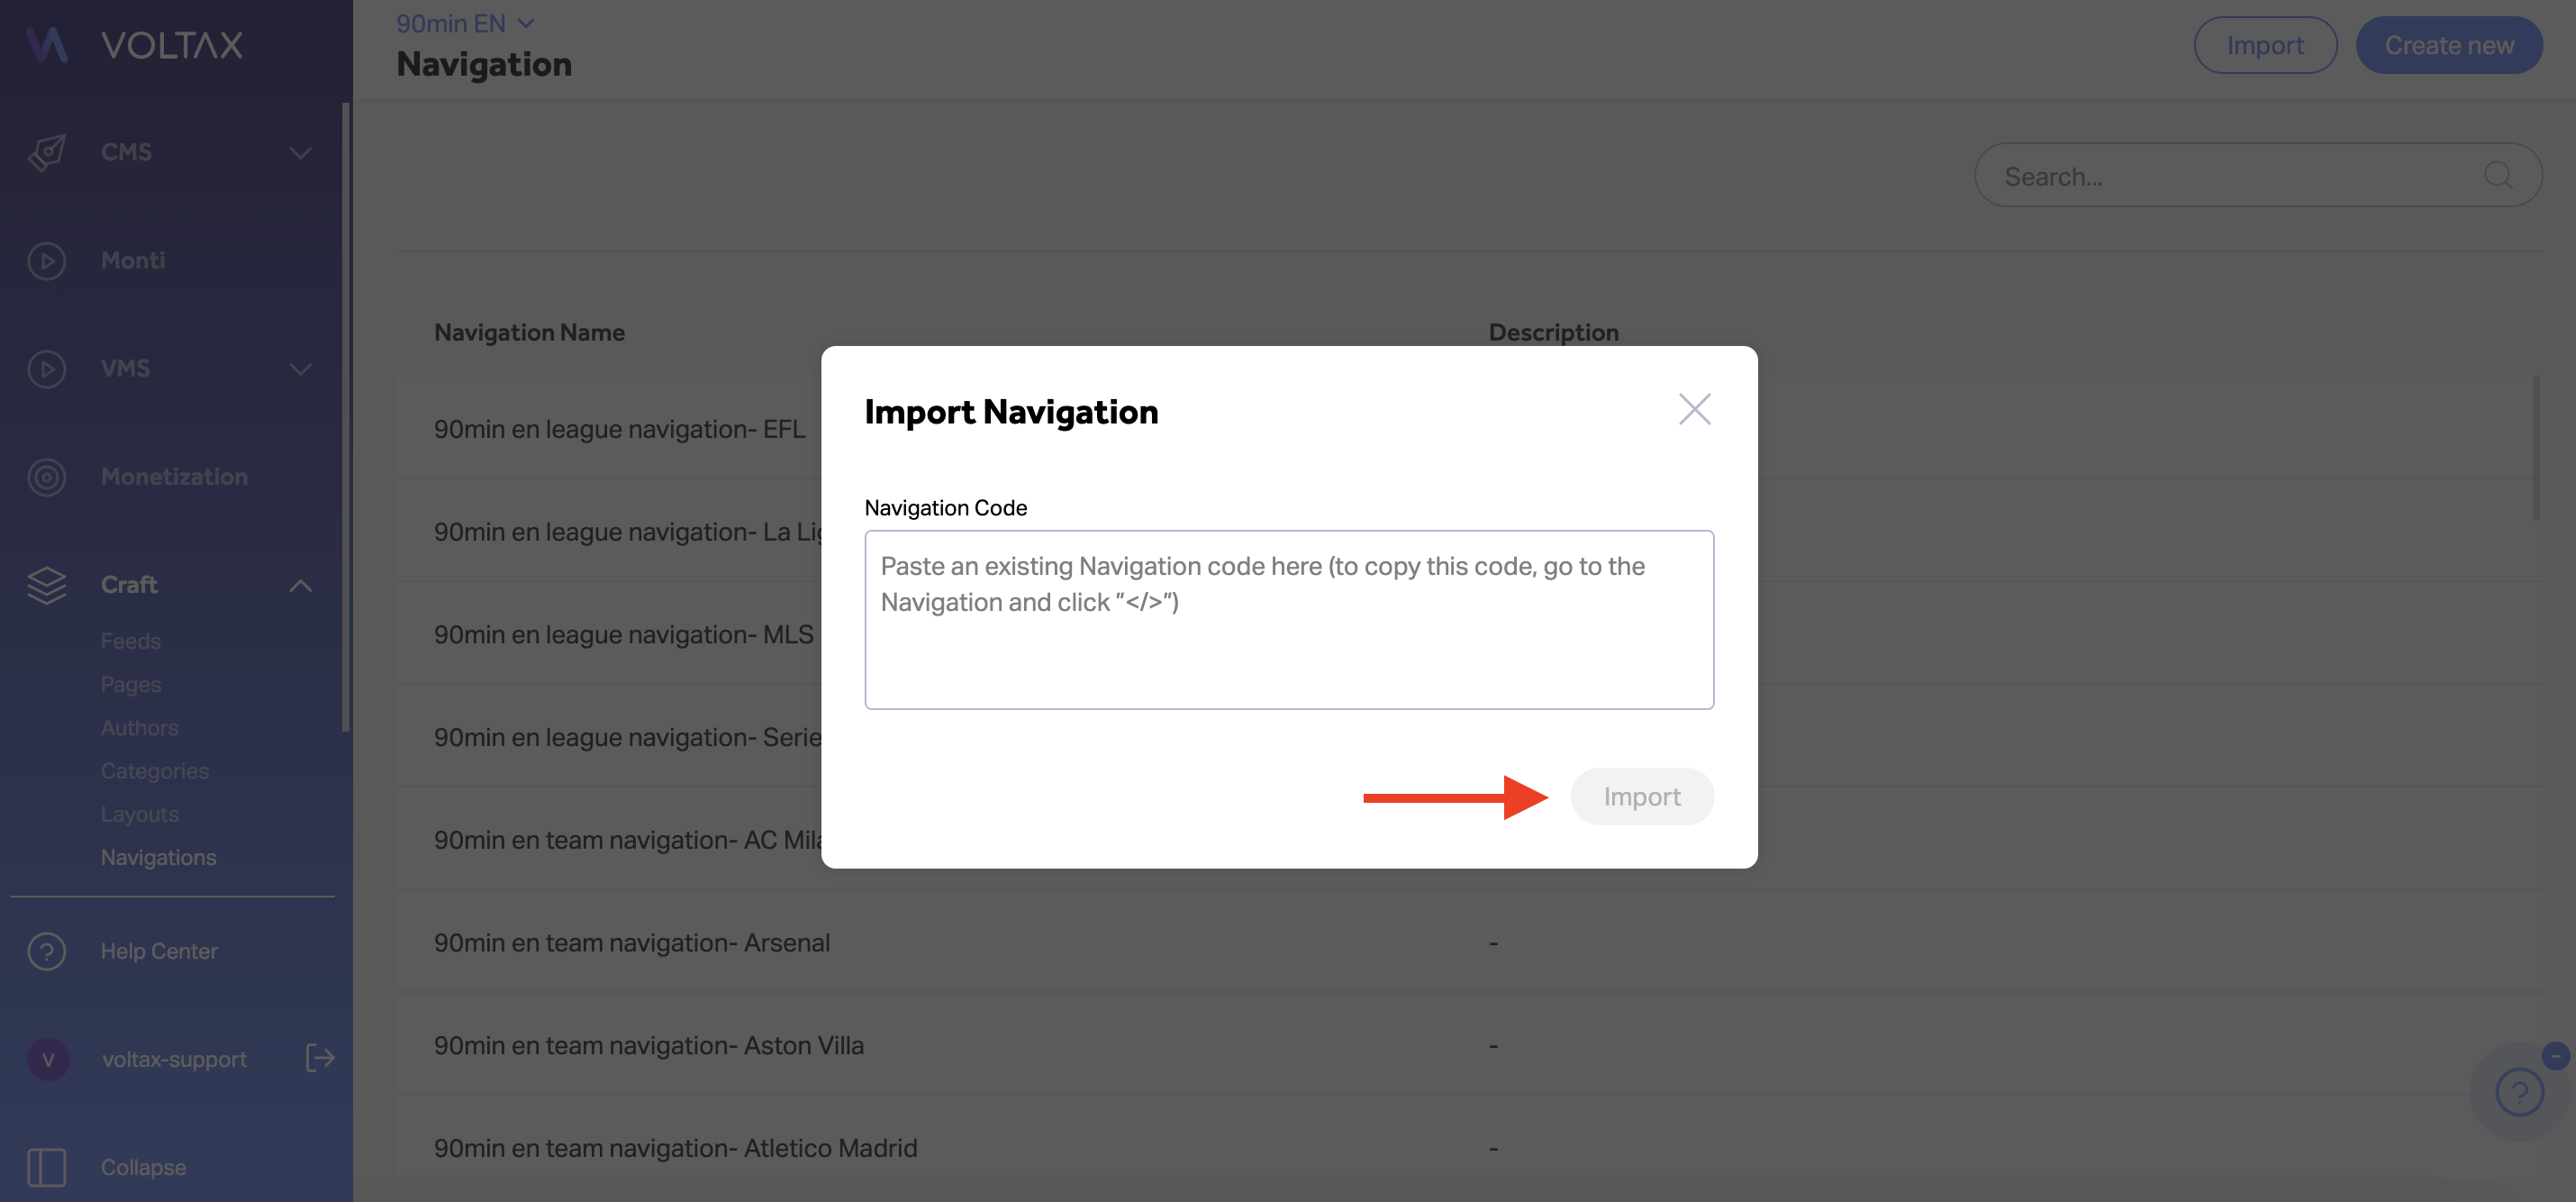
Task: Click the Help Center question icon
Action: (46, 951)
